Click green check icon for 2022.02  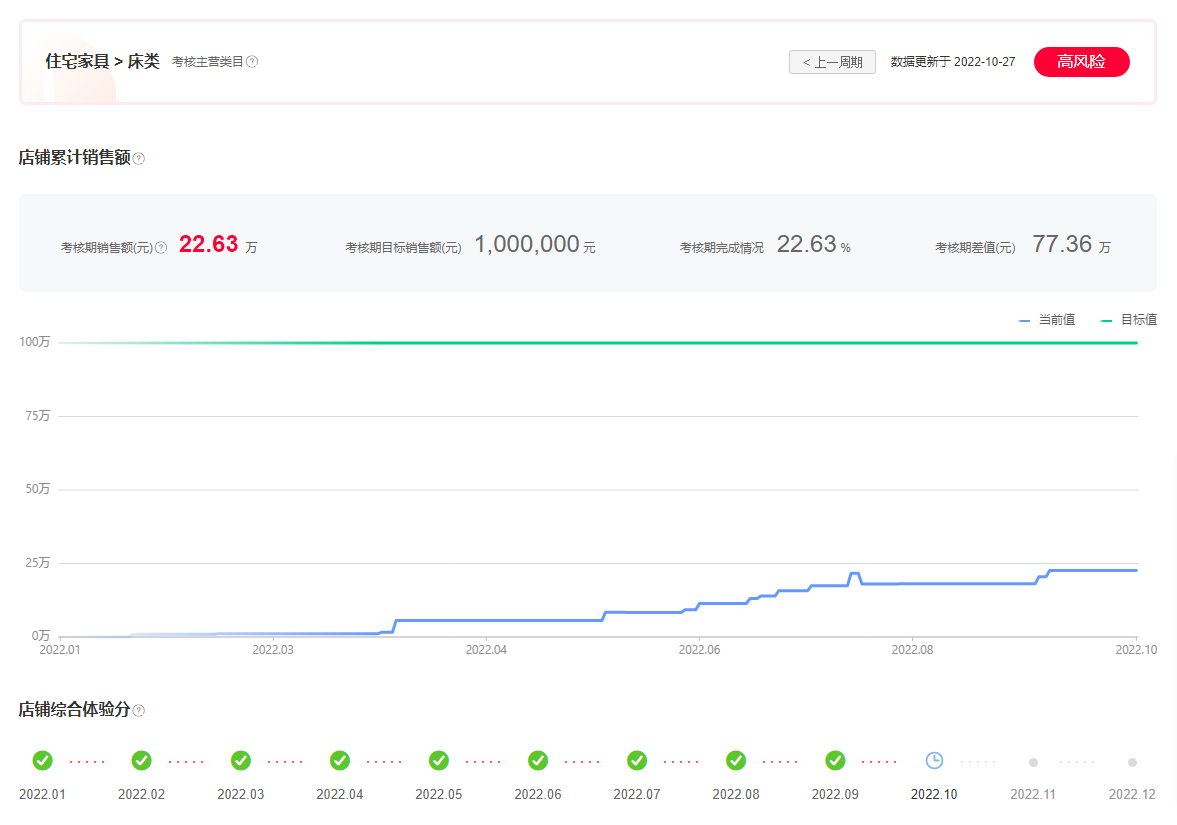pyautogui.click(x=141, y=760)
